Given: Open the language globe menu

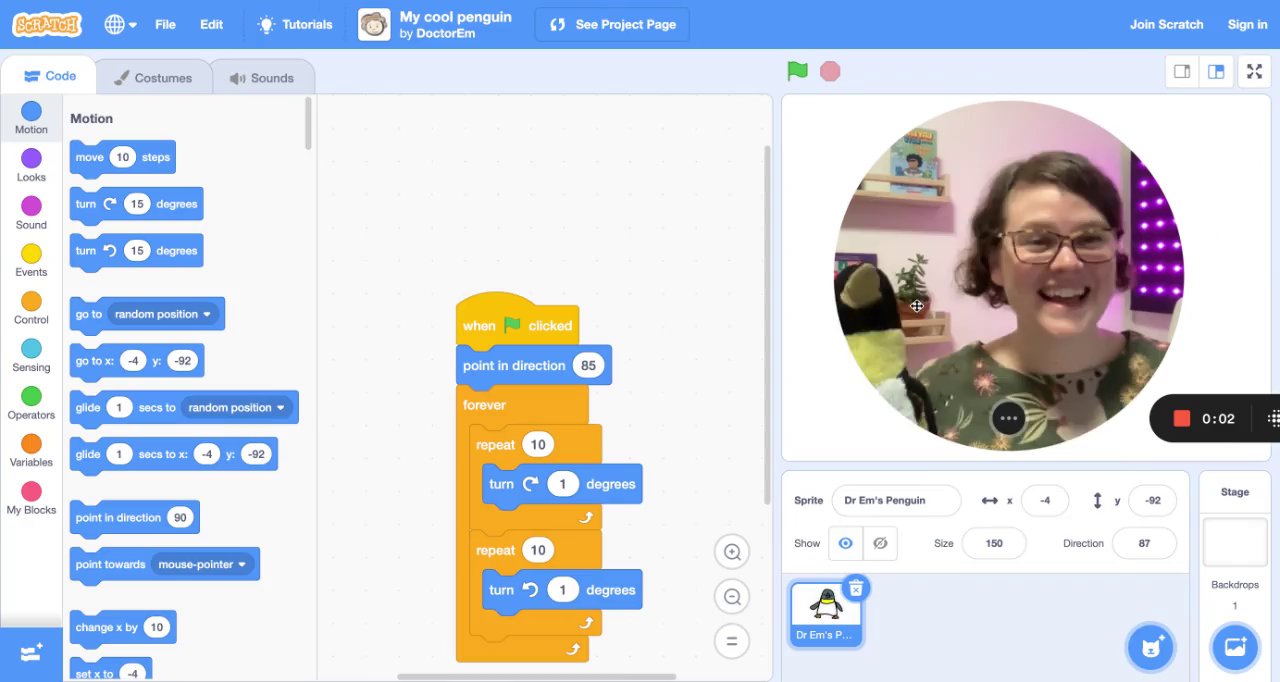Looking at the screenshot, I should pyautogui.click(x=120, y=24).
